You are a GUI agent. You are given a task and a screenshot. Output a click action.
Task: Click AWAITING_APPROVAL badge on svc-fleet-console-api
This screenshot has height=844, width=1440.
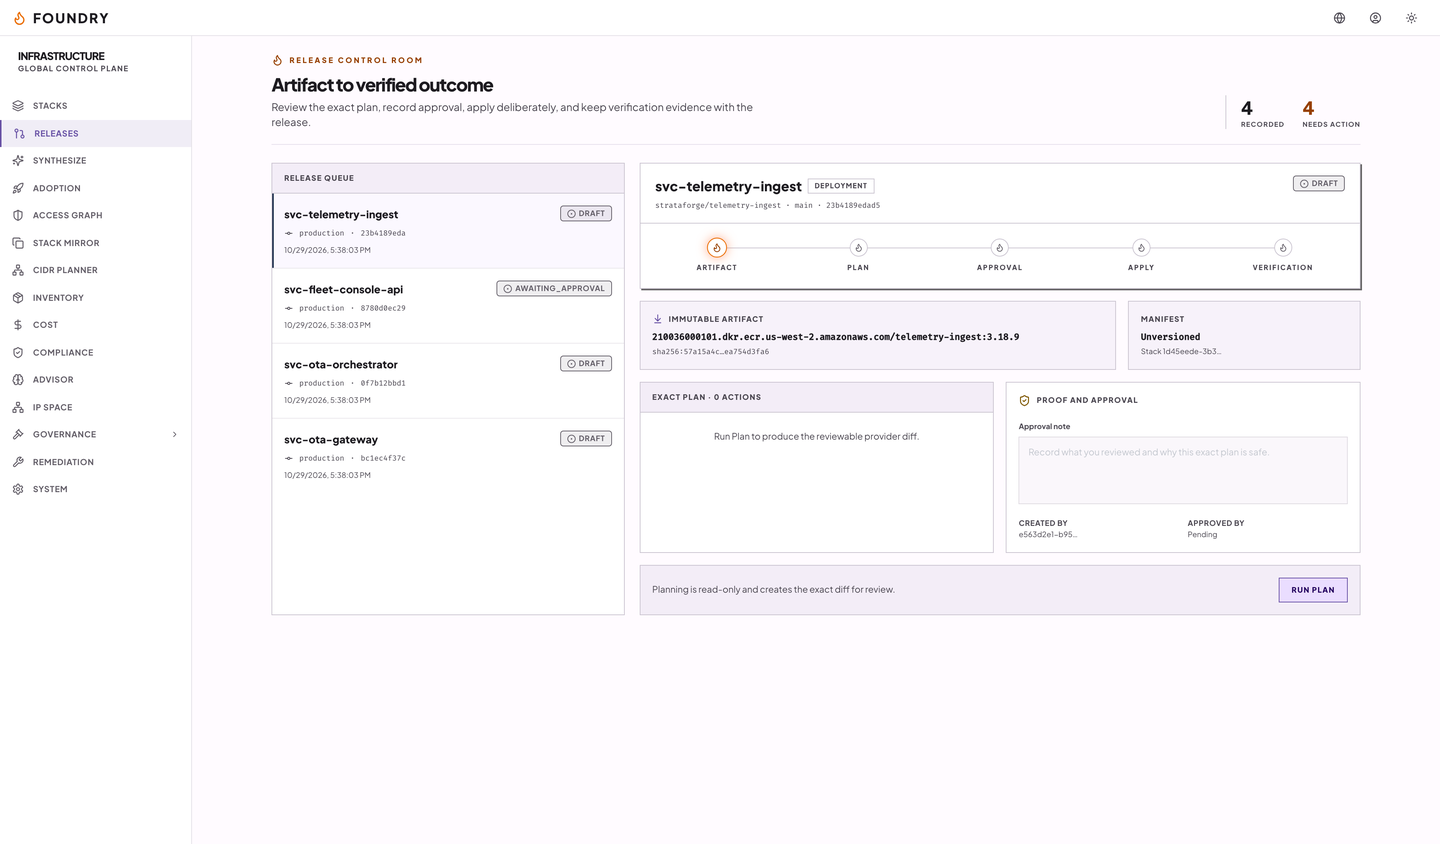554,288
